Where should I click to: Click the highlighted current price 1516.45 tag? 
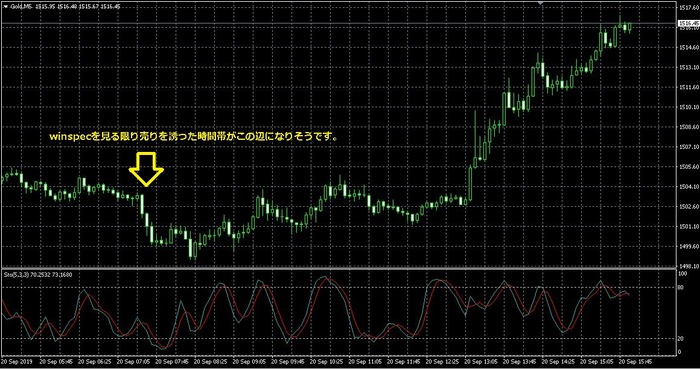point(688,23)
